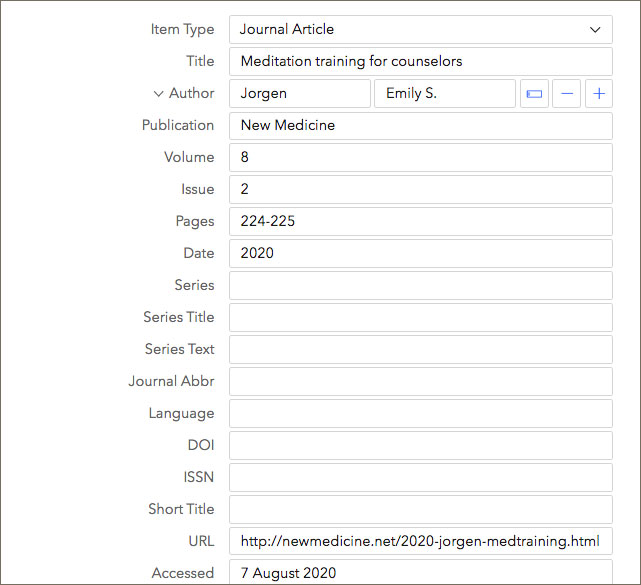Select the Publication field New Medicine

(420, 125)
